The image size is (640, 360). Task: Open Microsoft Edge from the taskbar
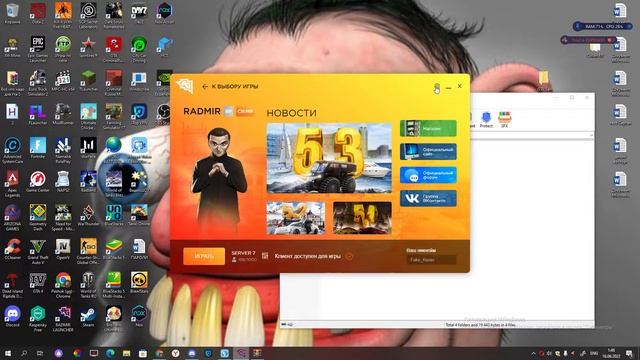point(110,353)
